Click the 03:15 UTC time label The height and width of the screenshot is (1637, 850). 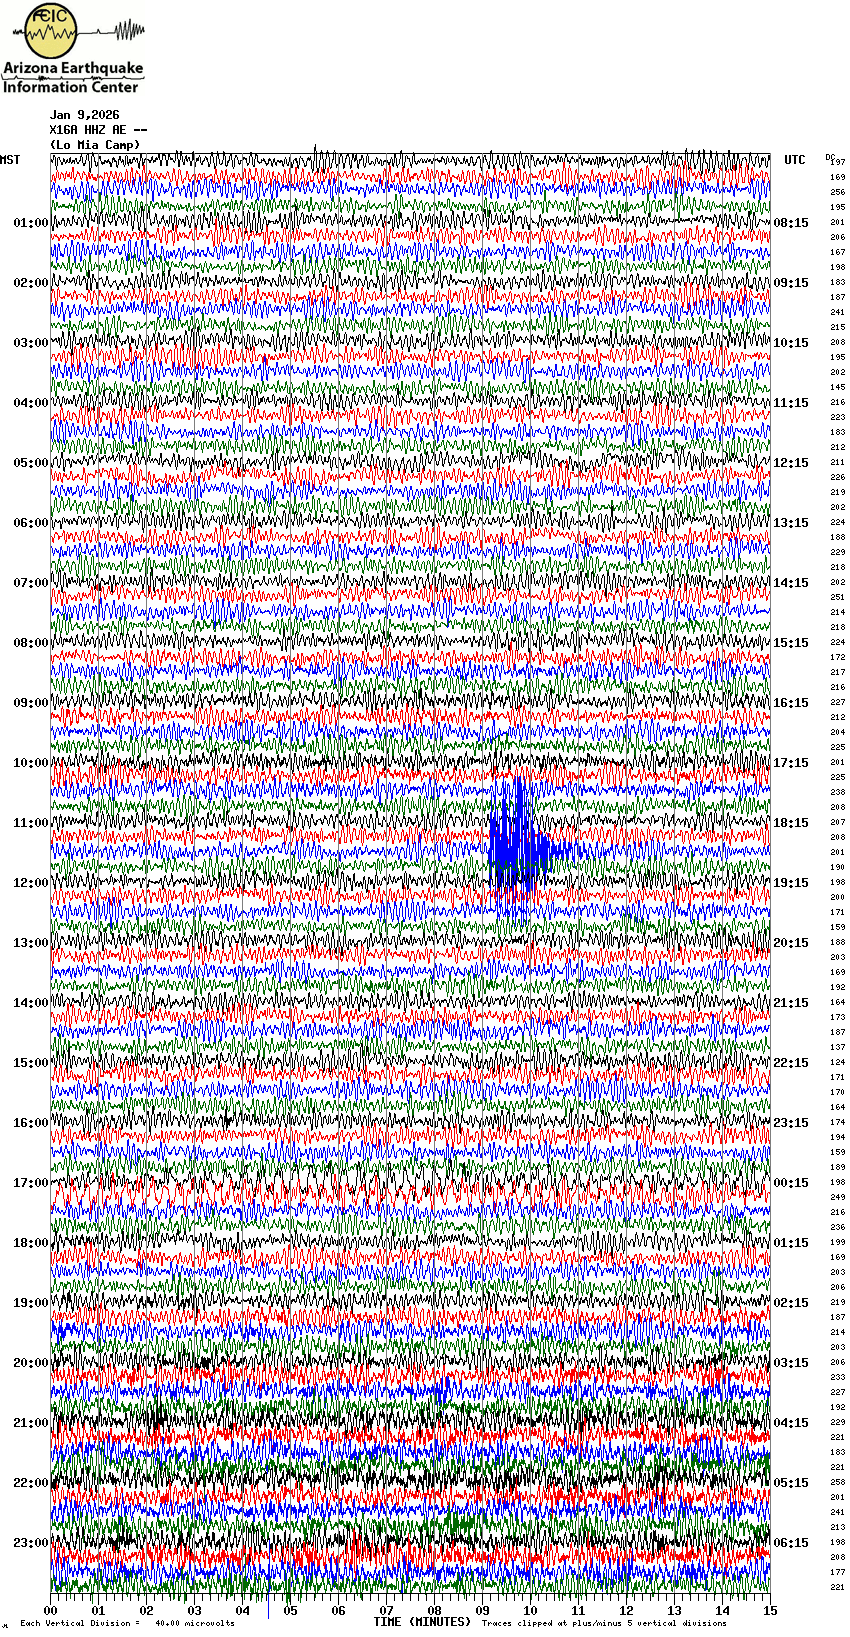pos(791,1363)
